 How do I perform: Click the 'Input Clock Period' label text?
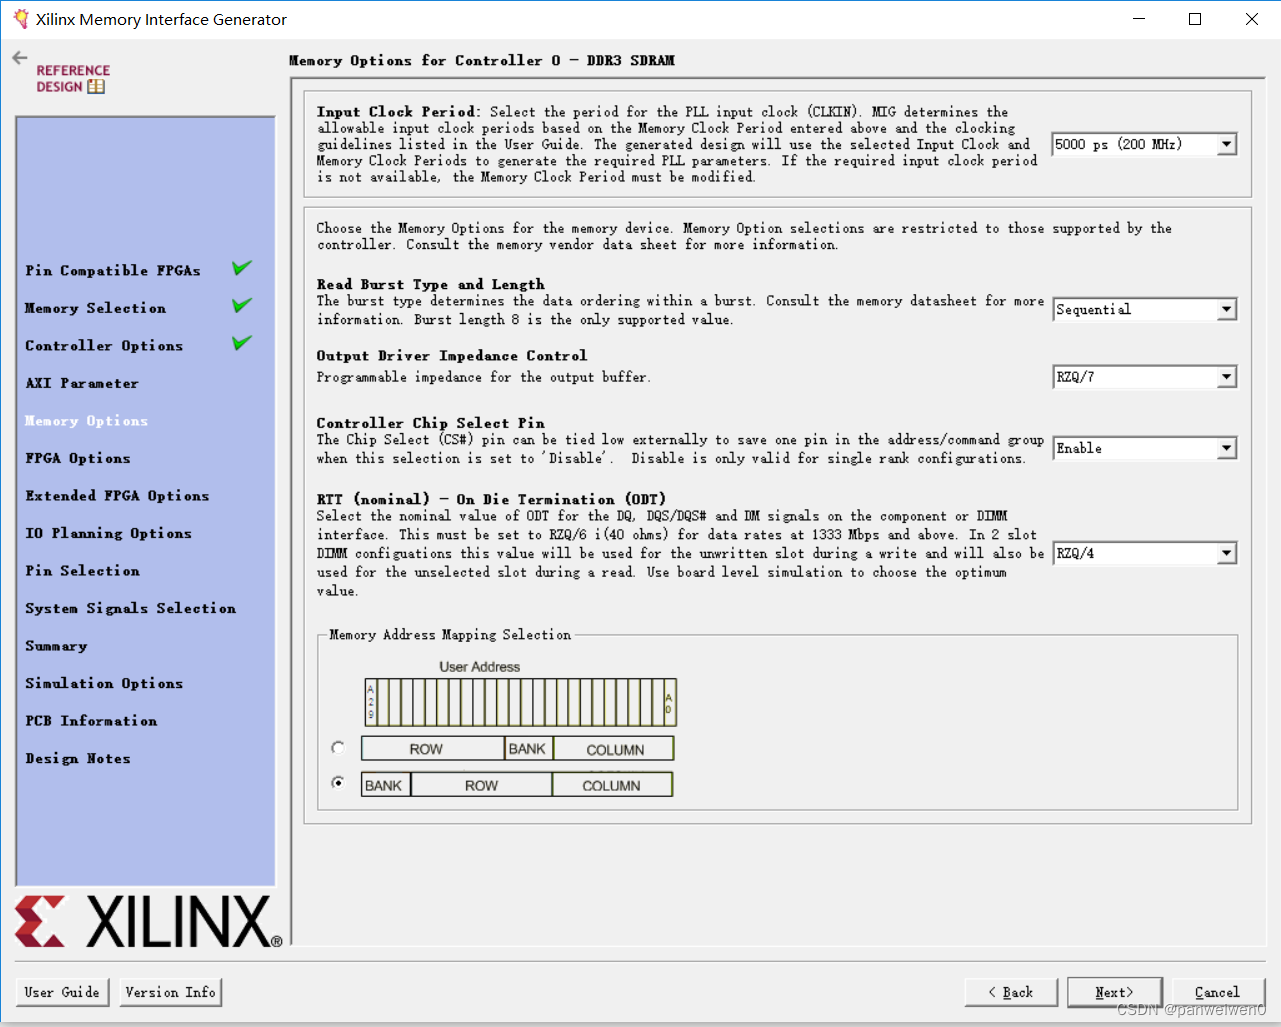[x=398, y=112]
